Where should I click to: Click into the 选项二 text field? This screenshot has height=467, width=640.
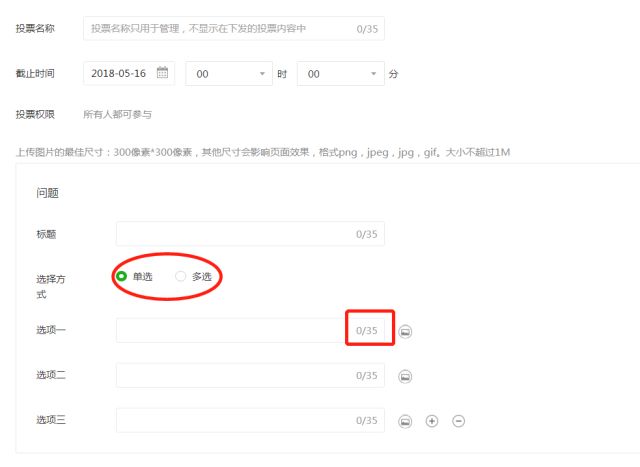coord(250,375)
